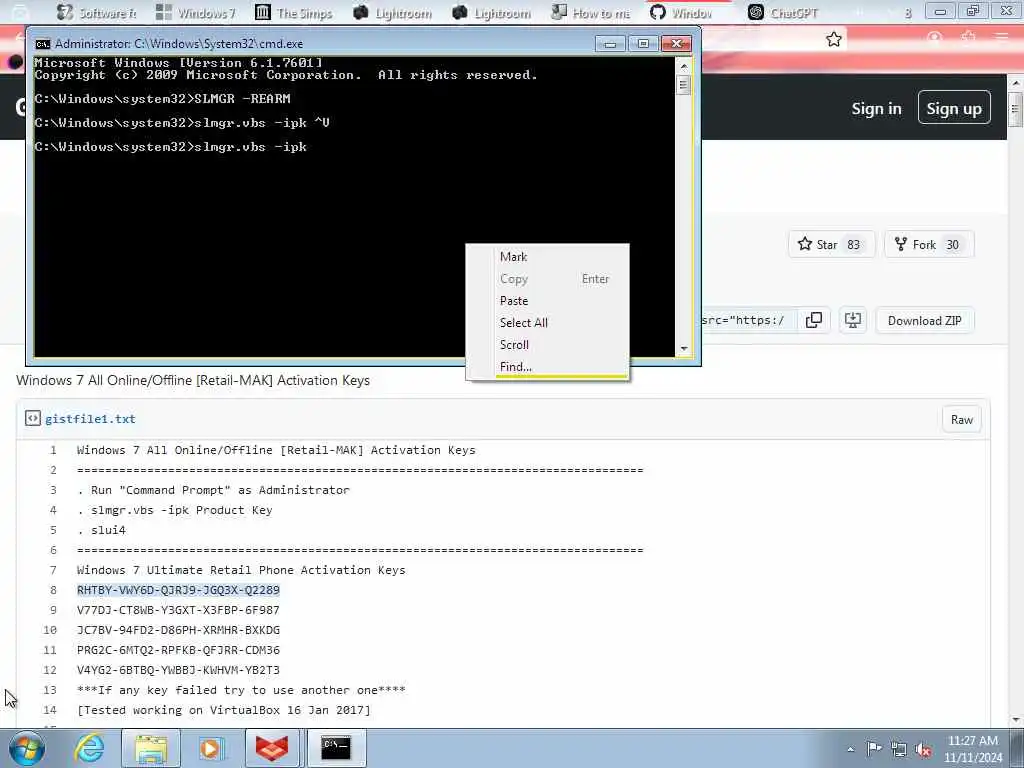Switch to the first Lightroom browser tab

pyautogui.click(x=392, y=12)
